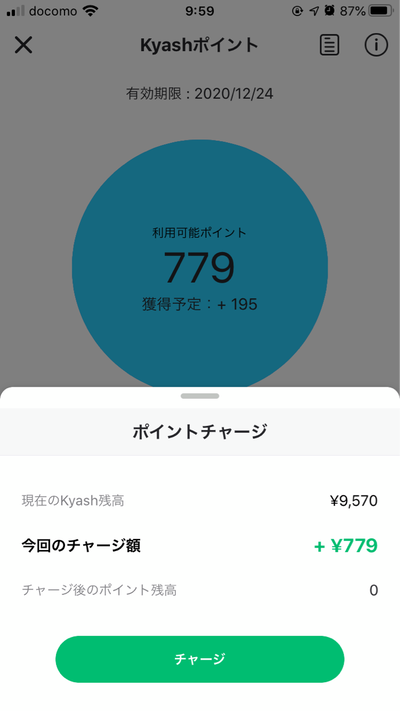Tap the 有効期限 2020/12/24 label
The image size is (400, 711).
click(x=200, y=94)
